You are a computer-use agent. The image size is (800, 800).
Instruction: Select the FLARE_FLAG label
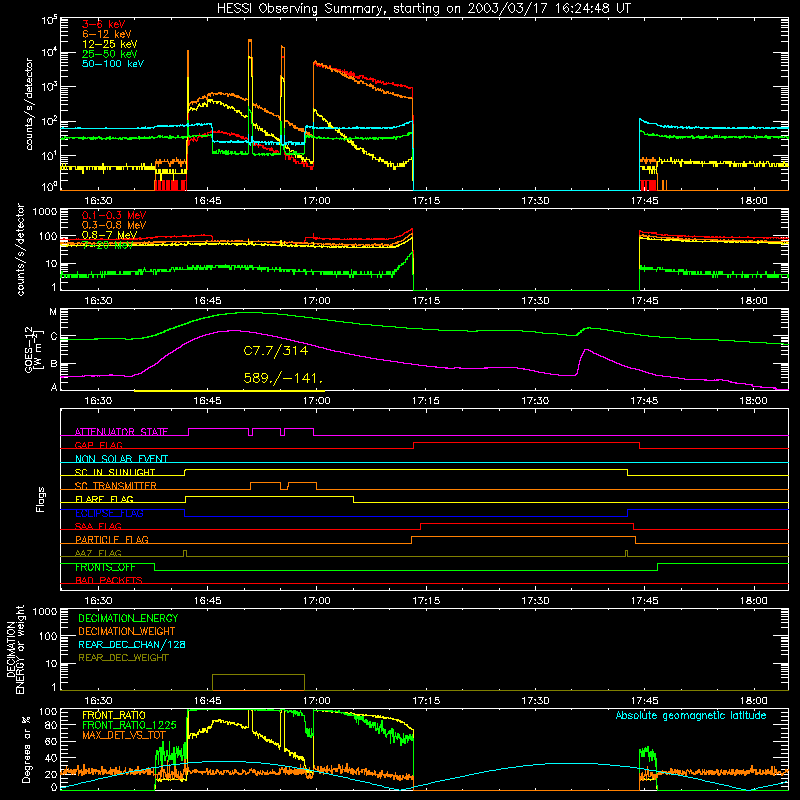tap(104, 499)
